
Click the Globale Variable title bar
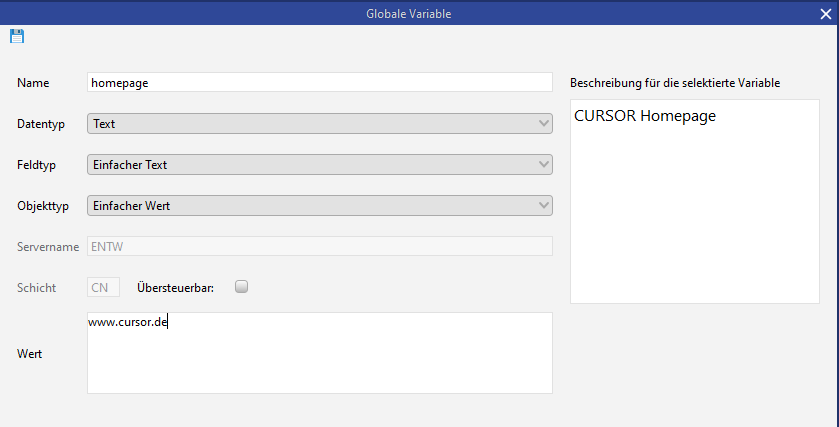(418, 14)
